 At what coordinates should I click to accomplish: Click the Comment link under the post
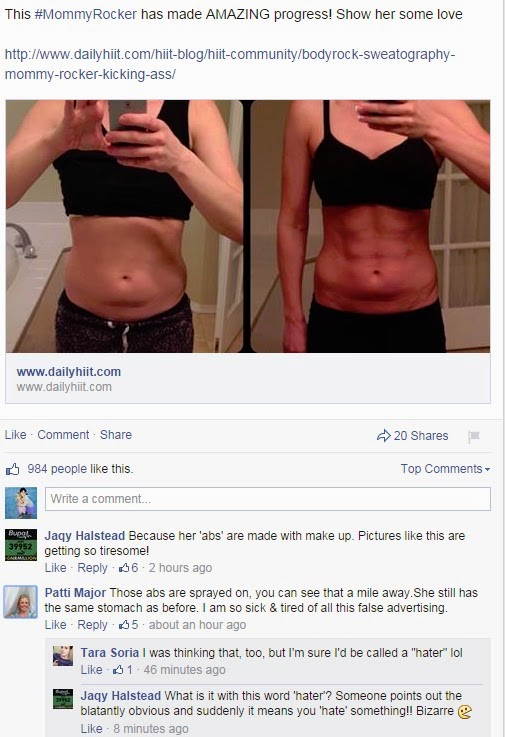coord(63,435)
